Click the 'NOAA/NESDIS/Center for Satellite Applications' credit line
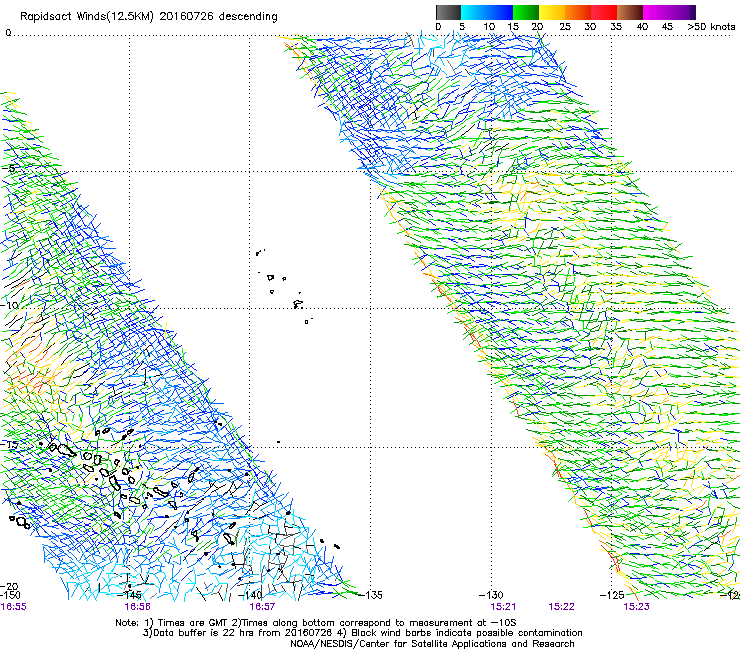Viewport: 740px width, 650px height. point(432,643)
